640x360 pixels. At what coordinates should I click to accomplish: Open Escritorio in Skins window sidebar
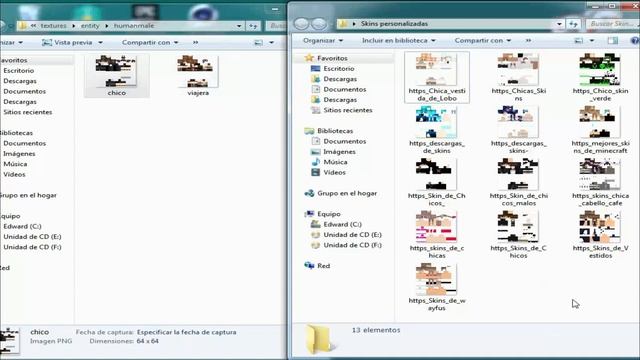click(x=338, y=69)
